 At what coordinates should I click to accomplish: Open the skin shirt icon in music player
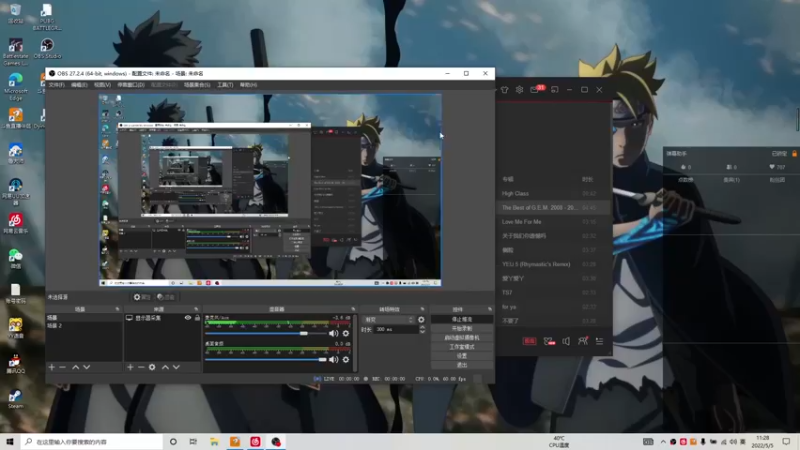[x=505, y=90]
